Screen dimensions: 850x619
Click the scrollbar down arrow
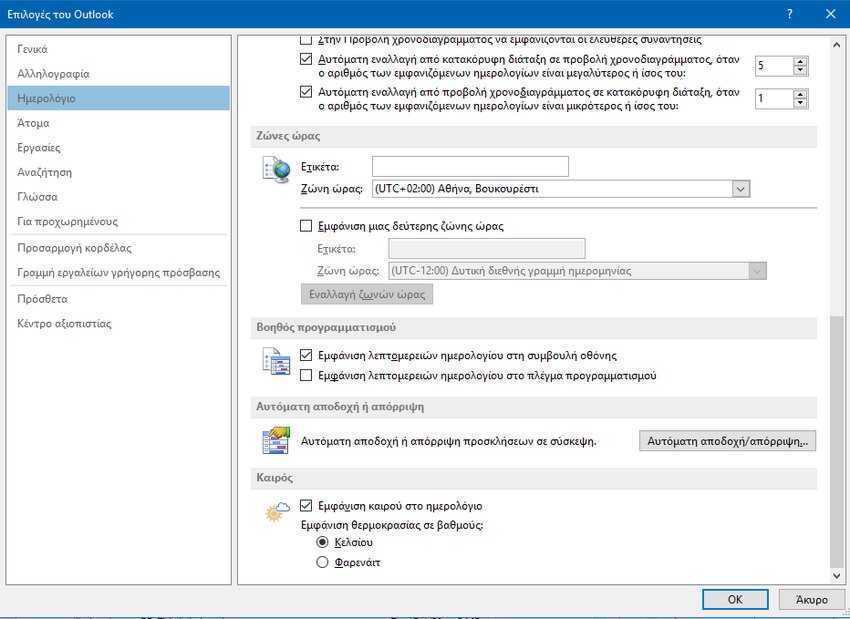coord(836,576)
